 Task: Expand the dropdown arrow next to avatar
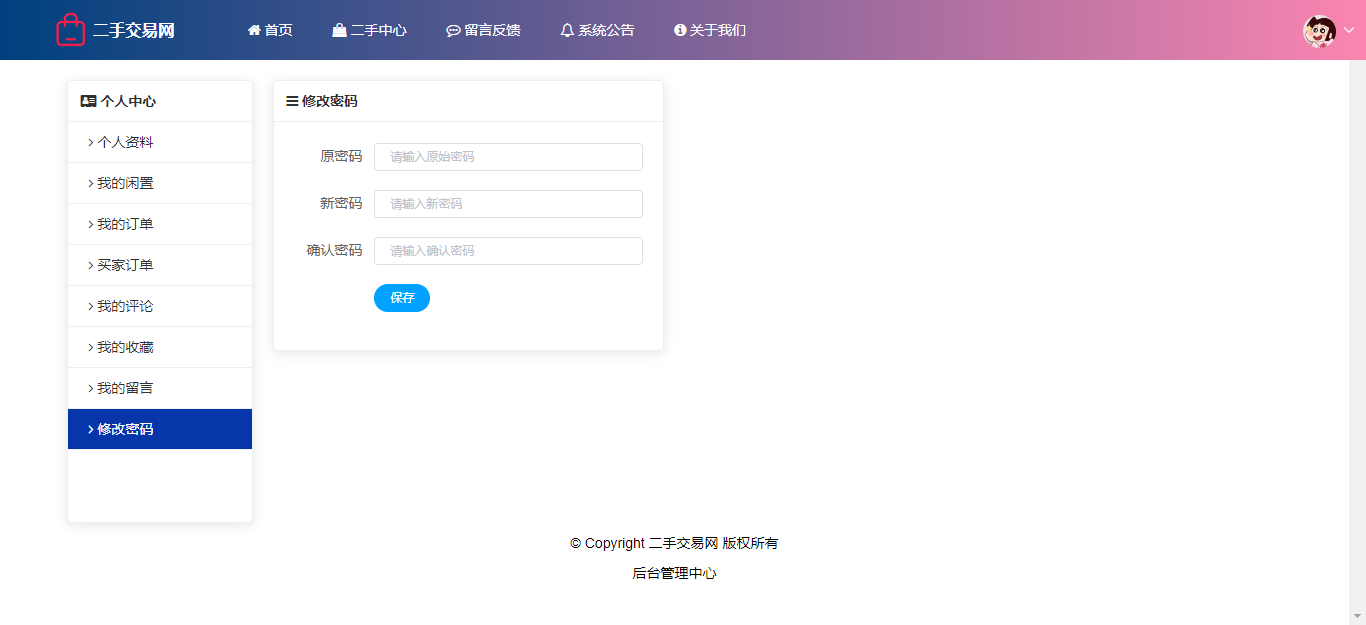[1348, 31]
